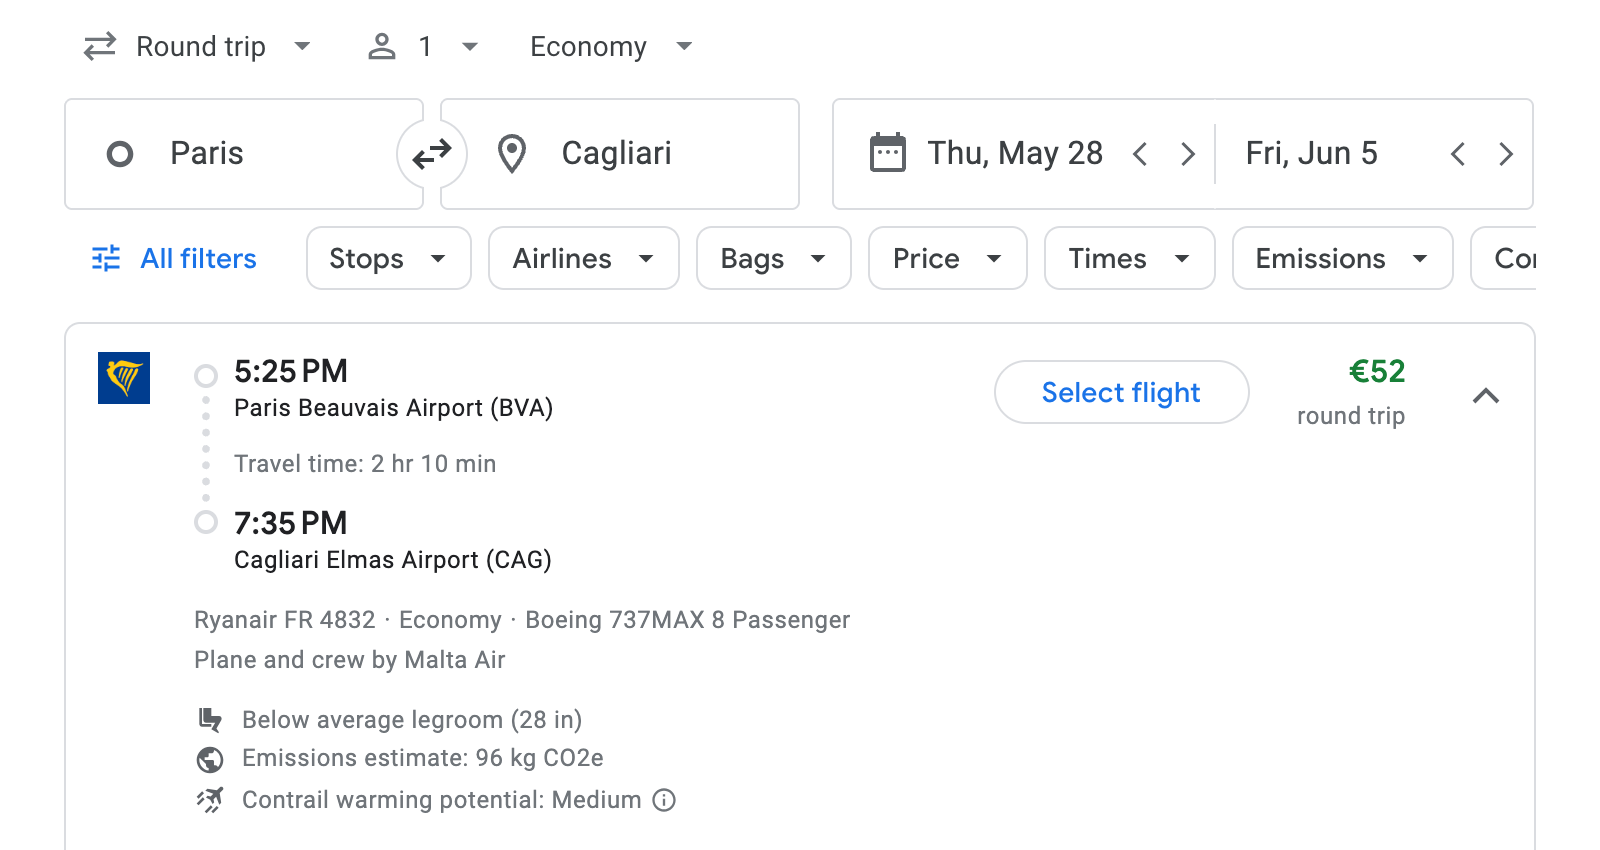The width and height of the screenshot is (1600, 850).
Task: Open the Times filter dropdown
Action: pyautogui.click(x=1128, y=258)
